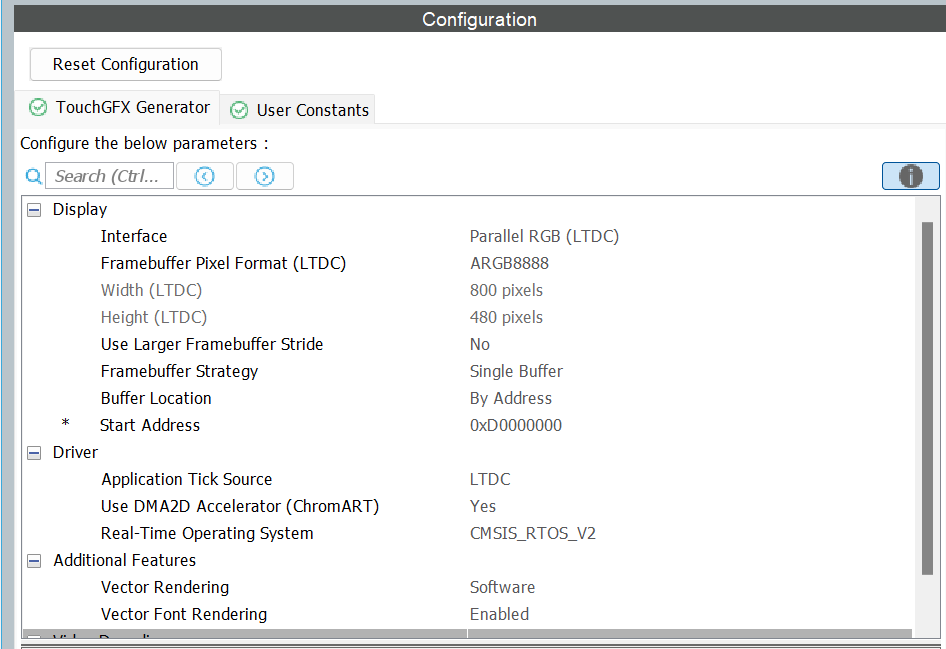
Task: Open the Real-Time Operating System value
Action: click(532, 534)
